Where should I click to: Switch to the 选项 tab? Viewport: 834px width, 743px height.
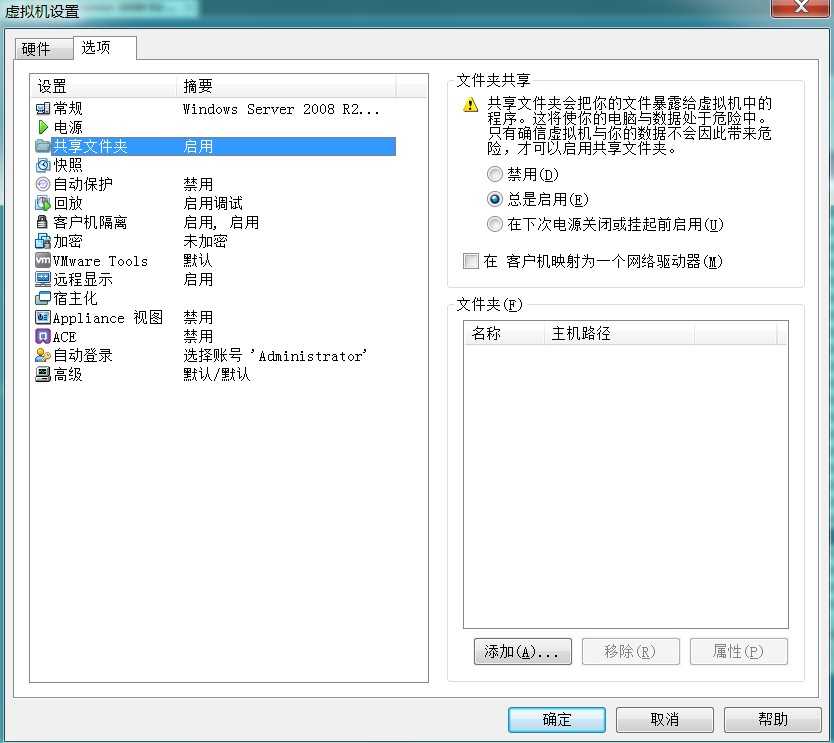coord(104,48)
